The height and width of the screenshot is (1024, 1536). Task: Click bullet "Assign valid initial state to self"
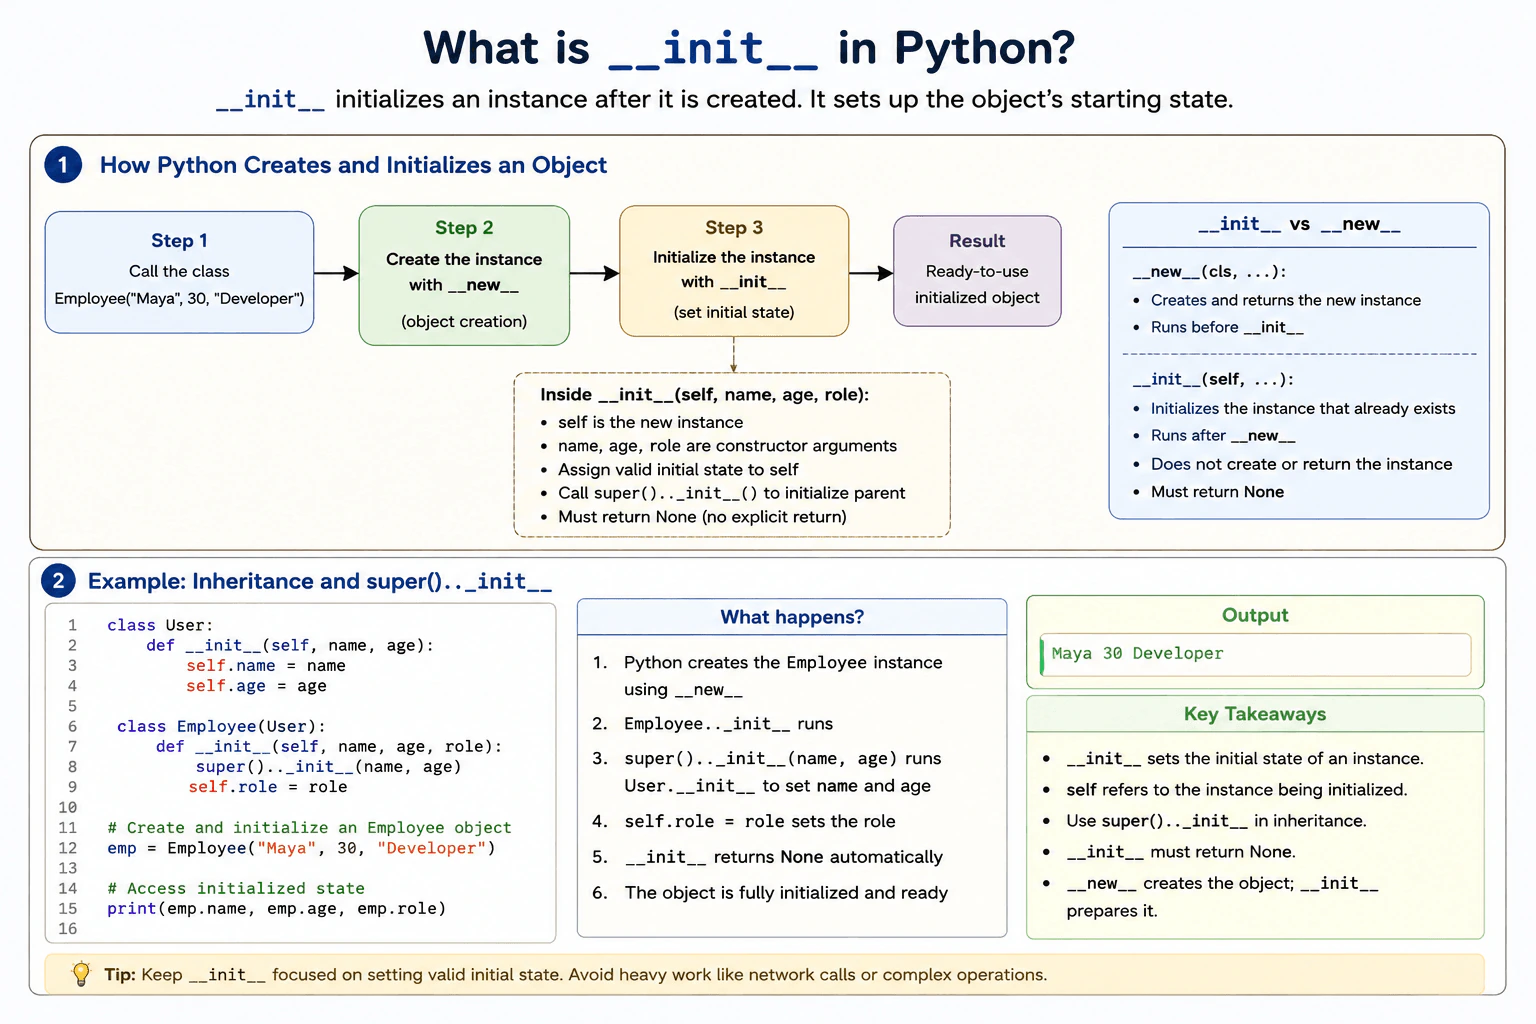pos(678,469)
